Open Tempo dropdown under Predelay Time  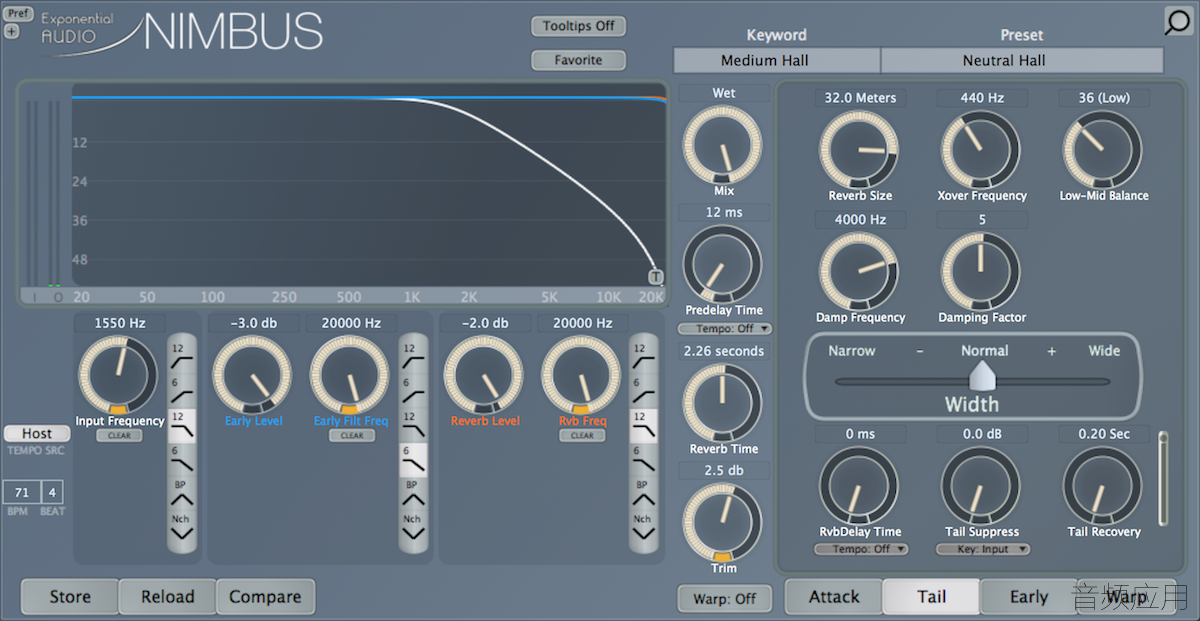coord(725,328)
